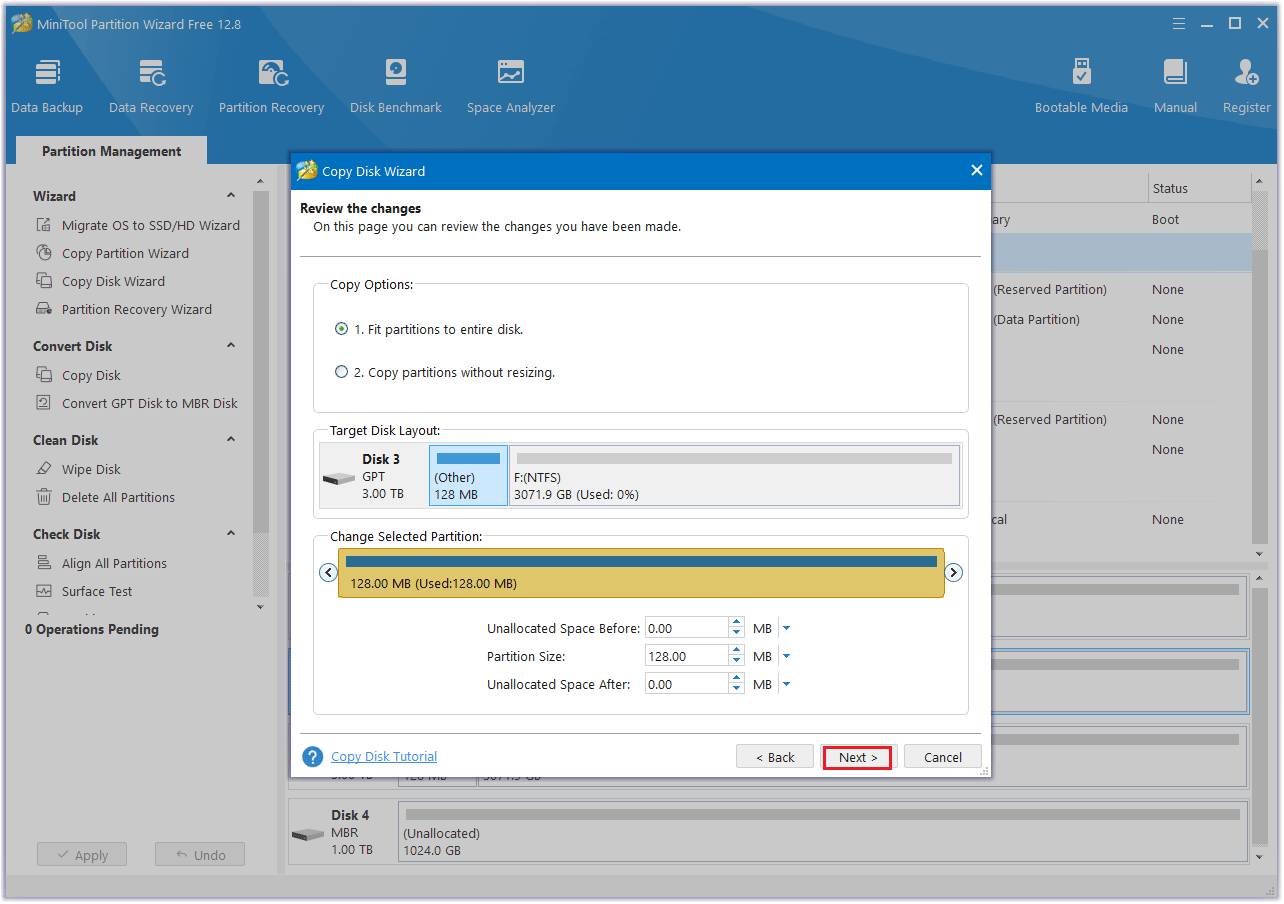
Task: Click the left arrow beside the selected partition bar
Action: coord(328,572)
